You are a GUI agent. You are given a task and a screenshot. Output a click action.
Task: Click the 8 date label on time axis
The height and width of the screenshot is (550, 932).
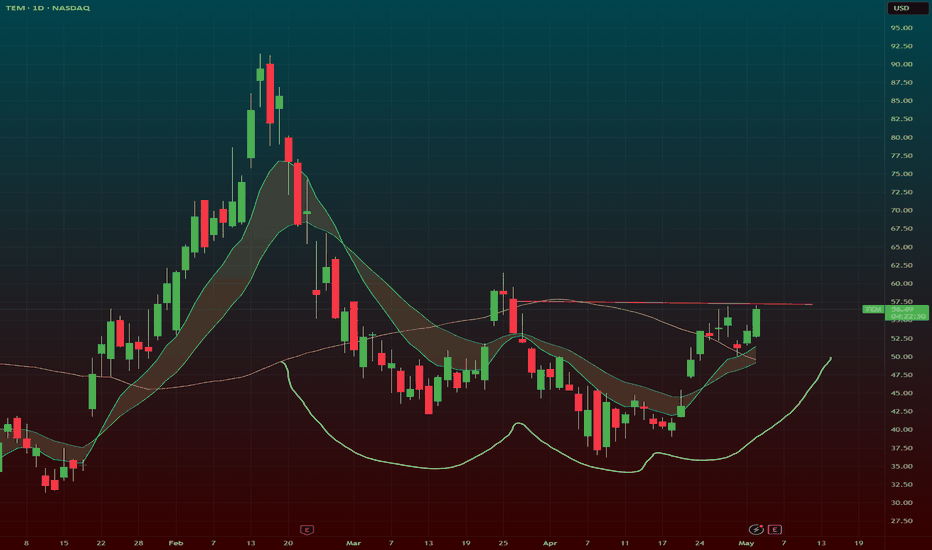point(26,543)
